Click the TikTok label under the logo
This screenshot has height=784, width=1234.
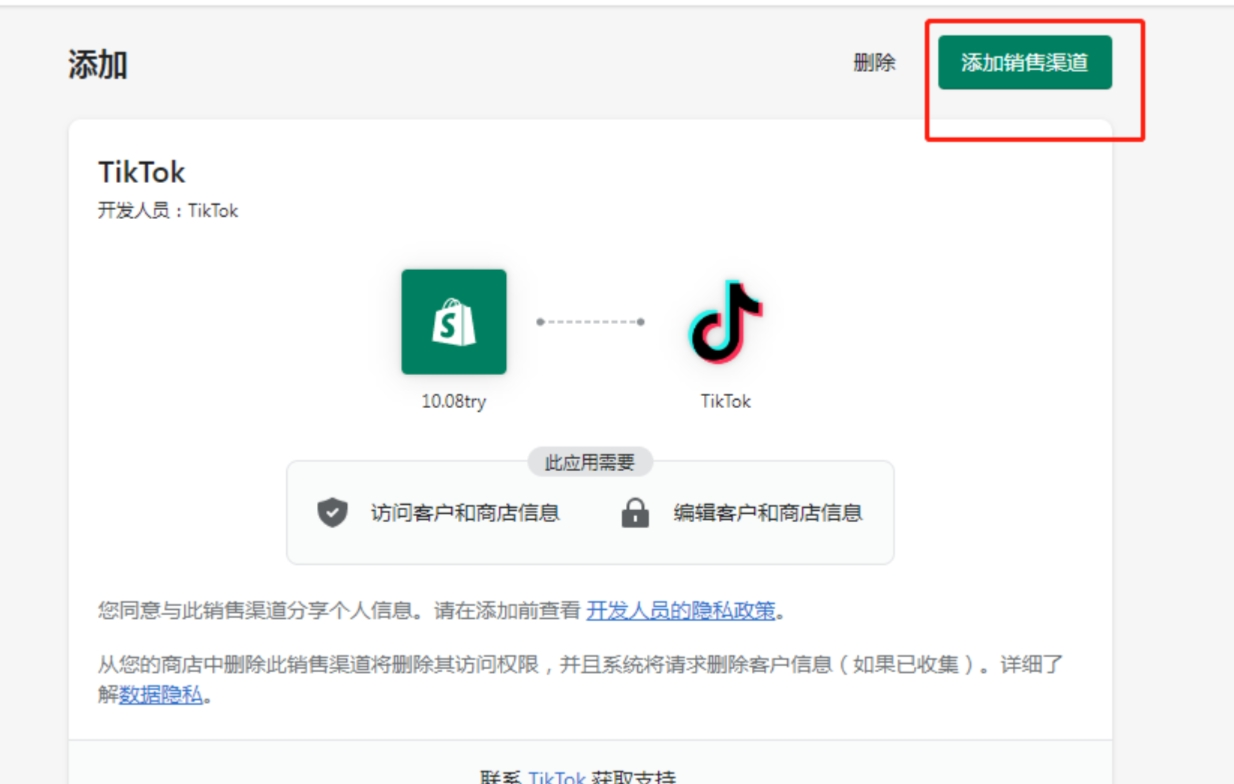[726, 401]
